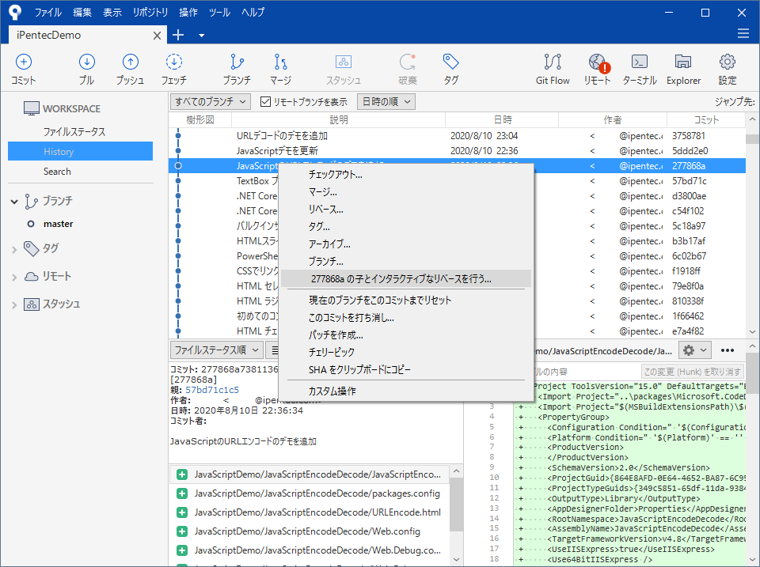The image size is (760, 567).
Task: Select commit URLデコードのデモを追加
Action: tap(457, 136)
